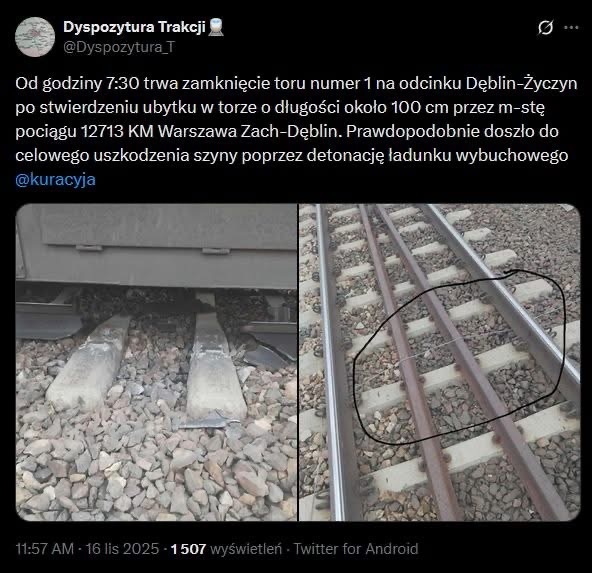Click the tweet text starting Od godziny 7:30
592x573 pixels.
click(296, 119)
